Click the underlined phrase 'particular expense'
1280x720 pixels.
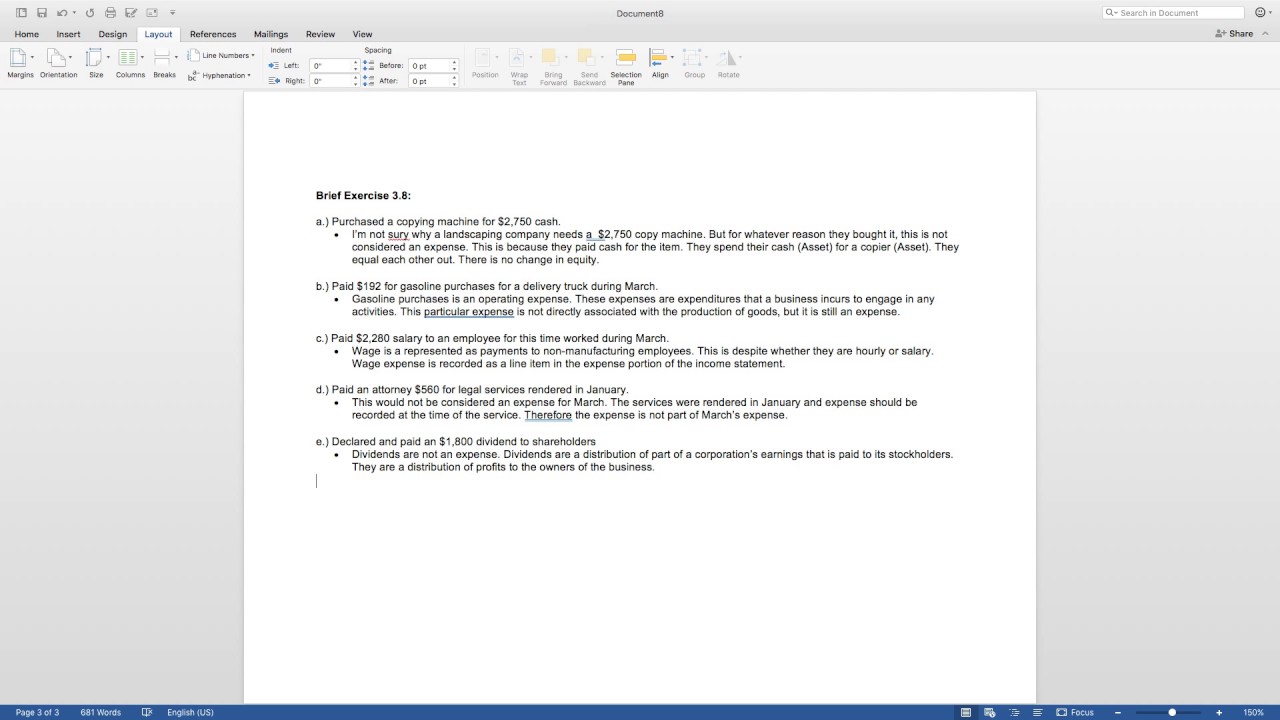click(469, 312)
